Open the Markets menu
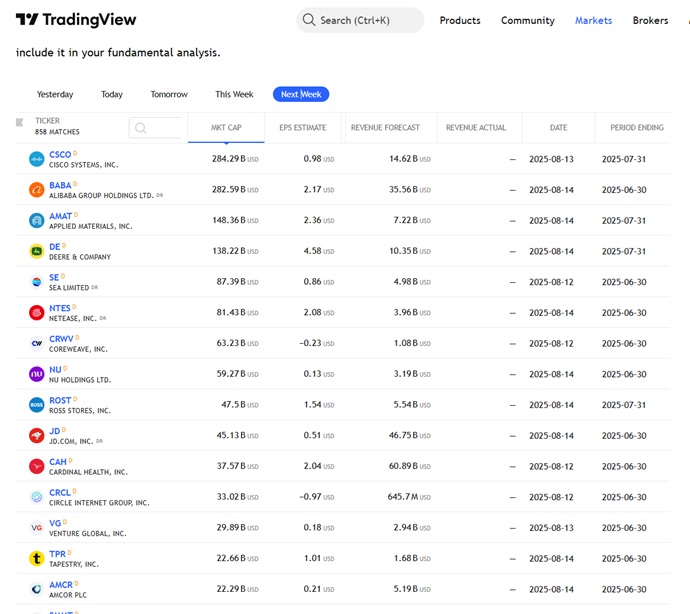Viewport: 690px width, 614px height. tap(593, 20)
